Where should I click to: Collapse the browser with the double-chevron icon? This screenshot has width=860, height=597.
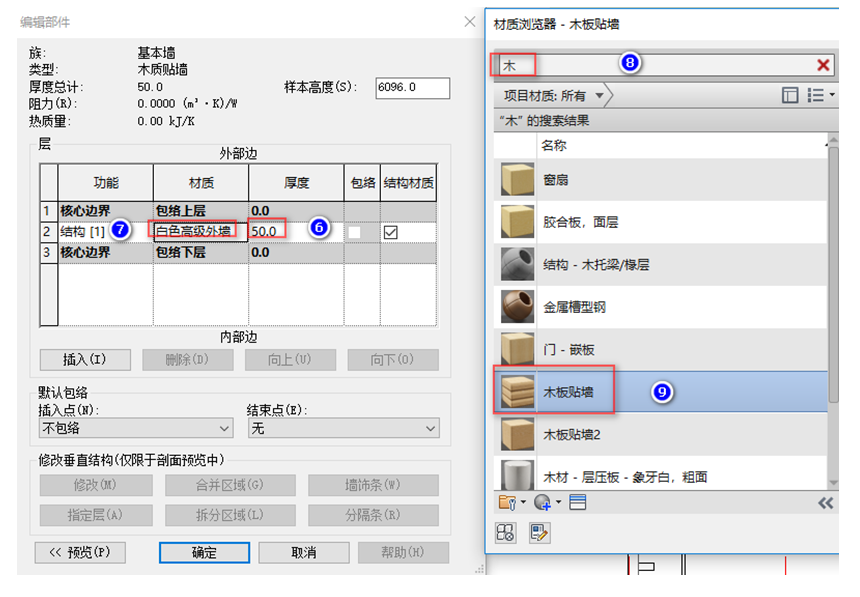[x=824, y=504]
